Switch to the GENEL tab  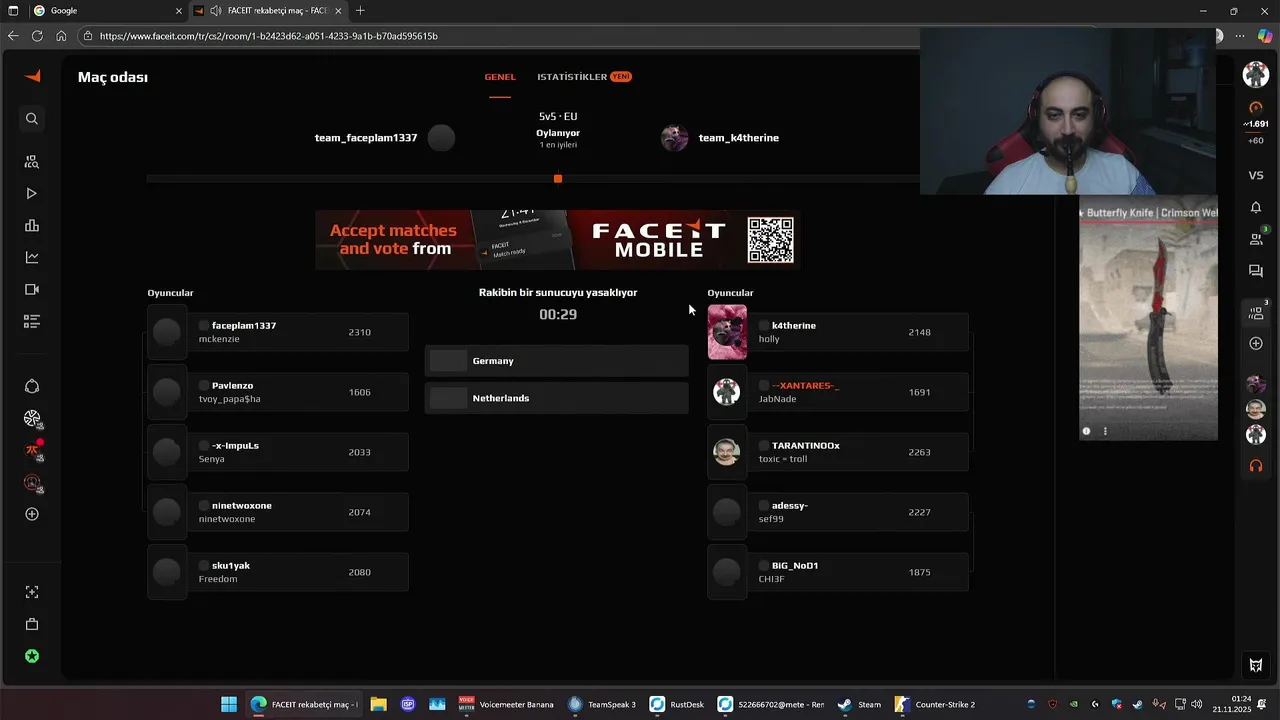coord(500,77)
